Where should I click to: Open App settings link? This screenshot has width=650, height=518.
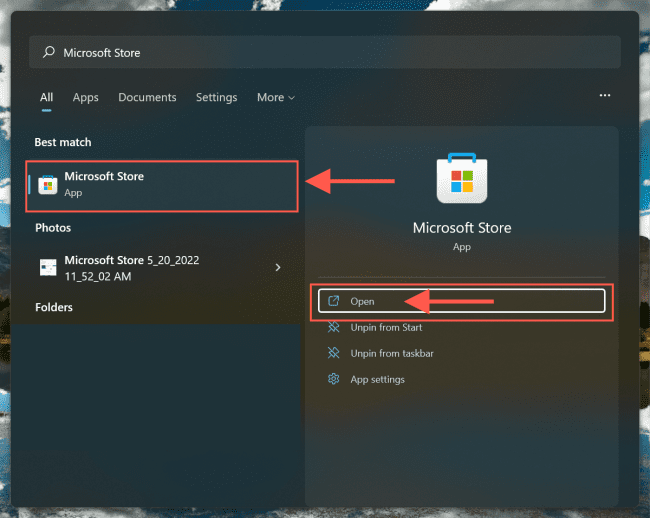click(x=377, y=379)
